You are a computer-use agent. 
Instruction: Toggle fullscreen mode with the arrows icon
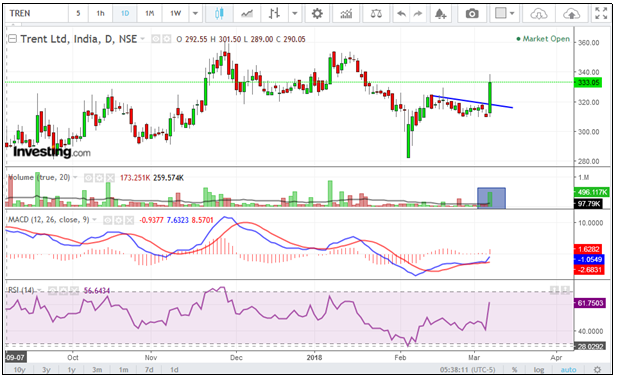[601, 14]
